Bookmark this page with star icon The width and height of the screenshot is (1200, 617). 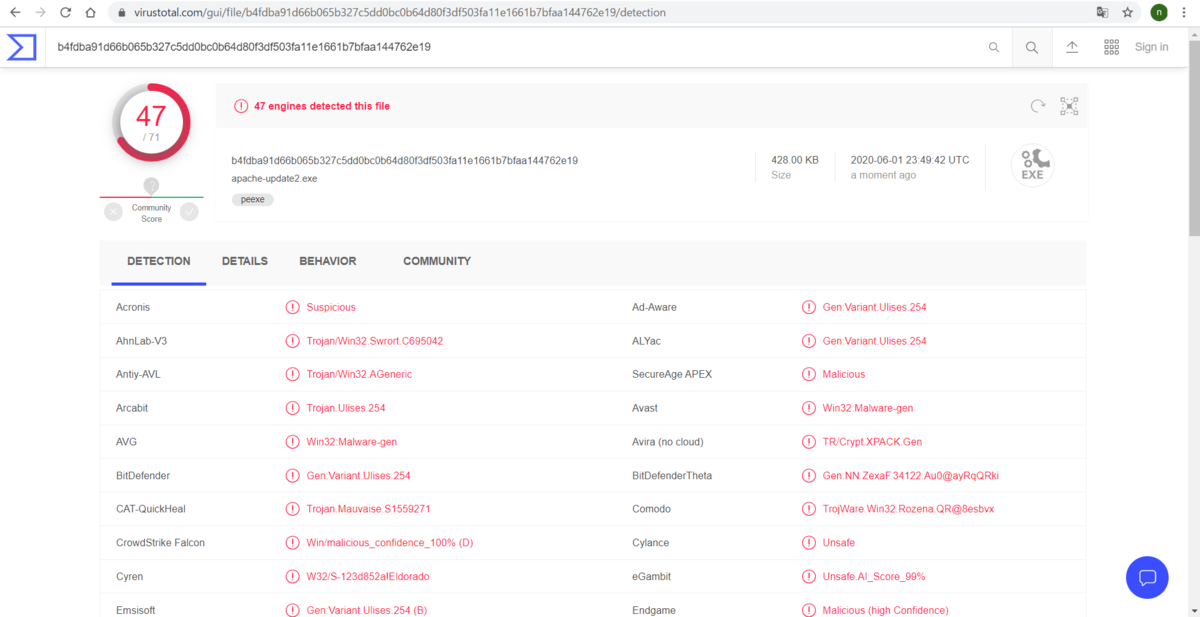pos(1128,13)
